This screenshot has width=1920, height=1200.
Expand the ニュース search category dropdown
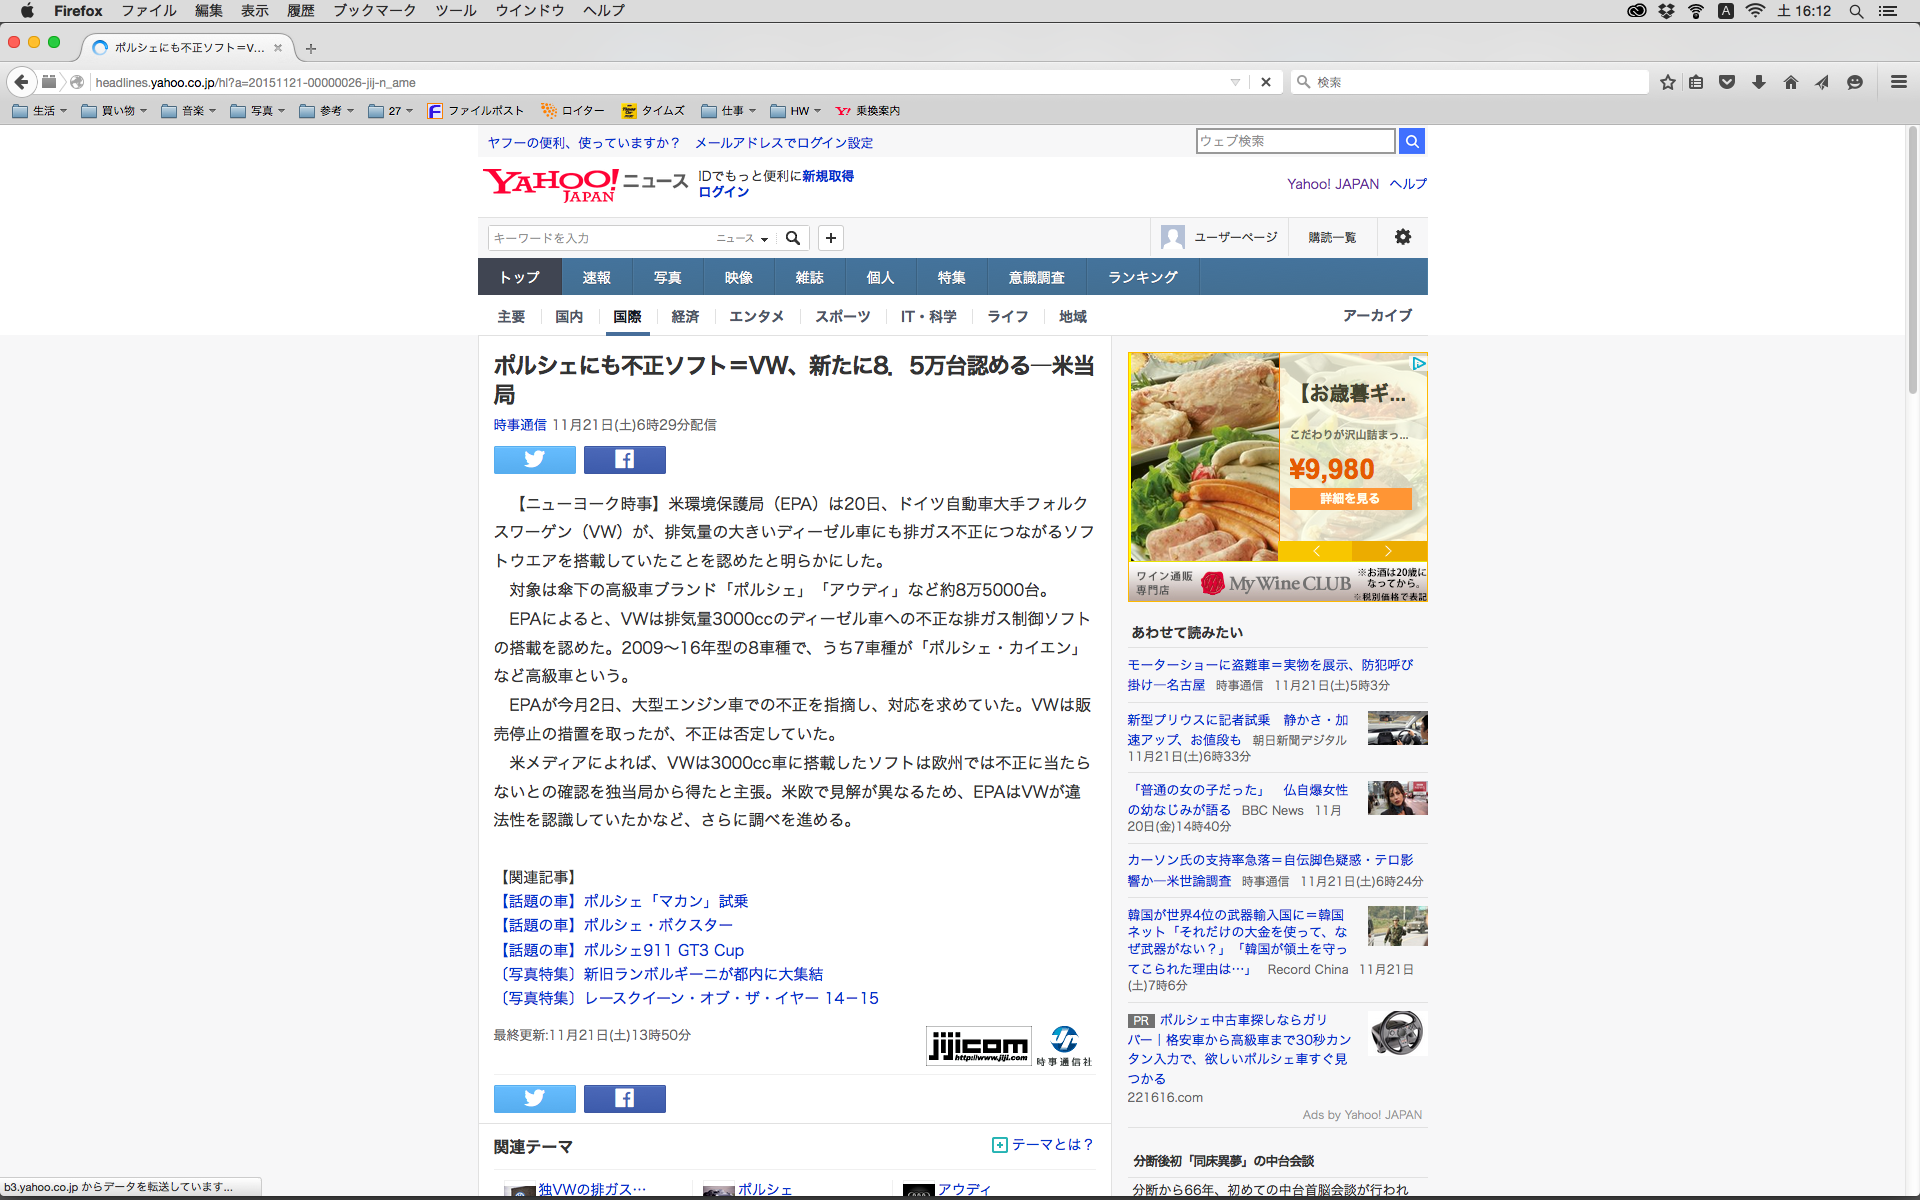[742, 238]
